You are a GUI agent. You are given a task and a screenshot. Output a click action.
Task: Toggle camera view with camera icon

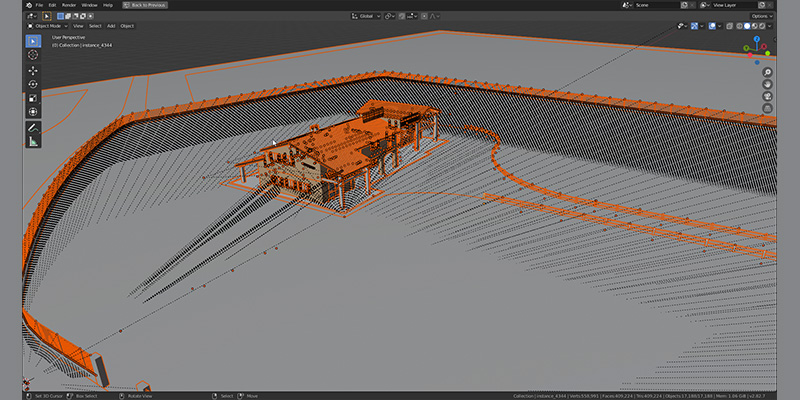(x=767, y=96)
